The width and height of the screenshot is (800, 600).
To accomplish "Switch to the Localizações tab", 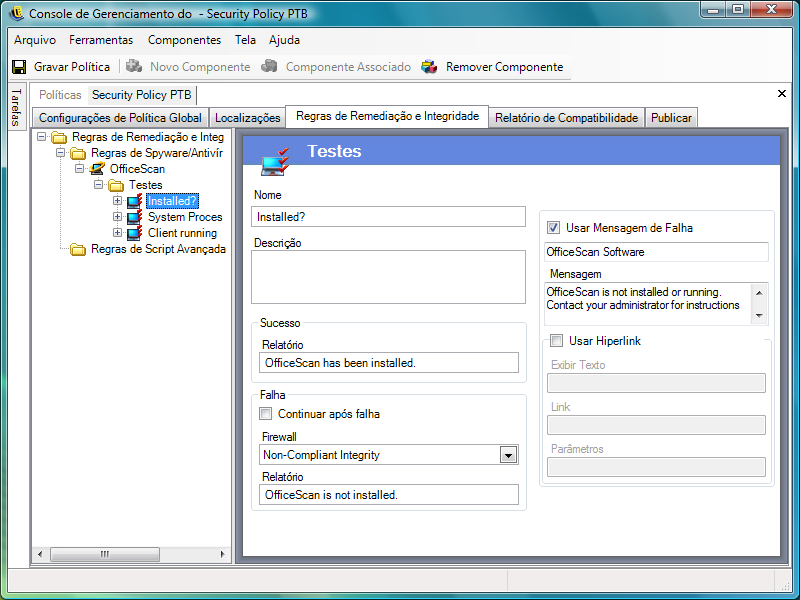I will pos(247,118).
